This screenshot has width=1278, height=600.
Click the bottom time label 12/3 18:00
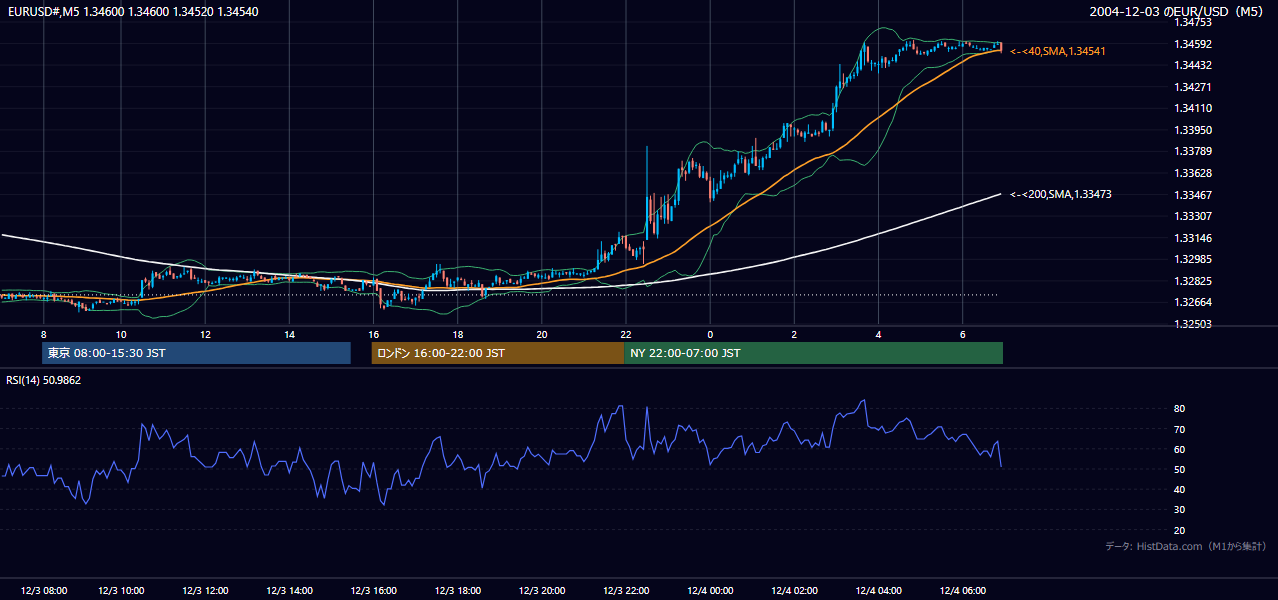pyautogui.click(x=458, y=590)
